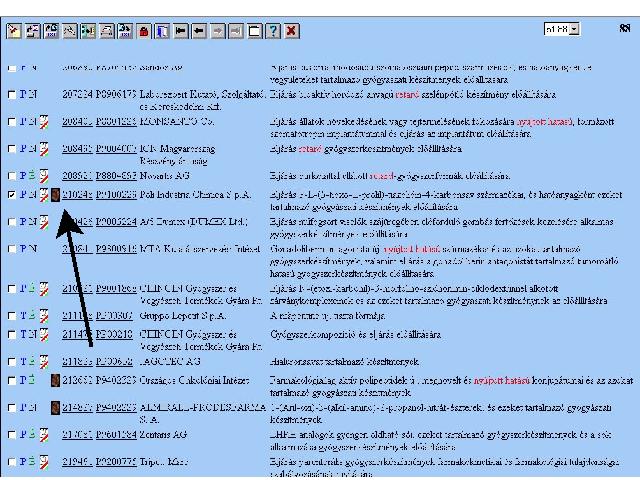Open registration number link in Poli Industria row

[x=77, y=195]
